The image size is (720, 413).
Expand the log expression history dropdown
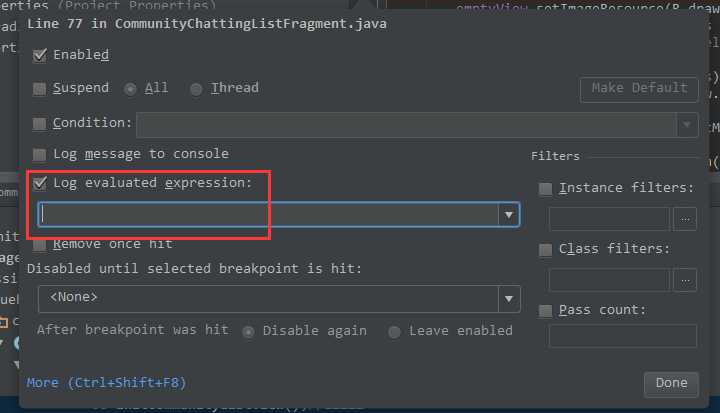click(509, 215)
